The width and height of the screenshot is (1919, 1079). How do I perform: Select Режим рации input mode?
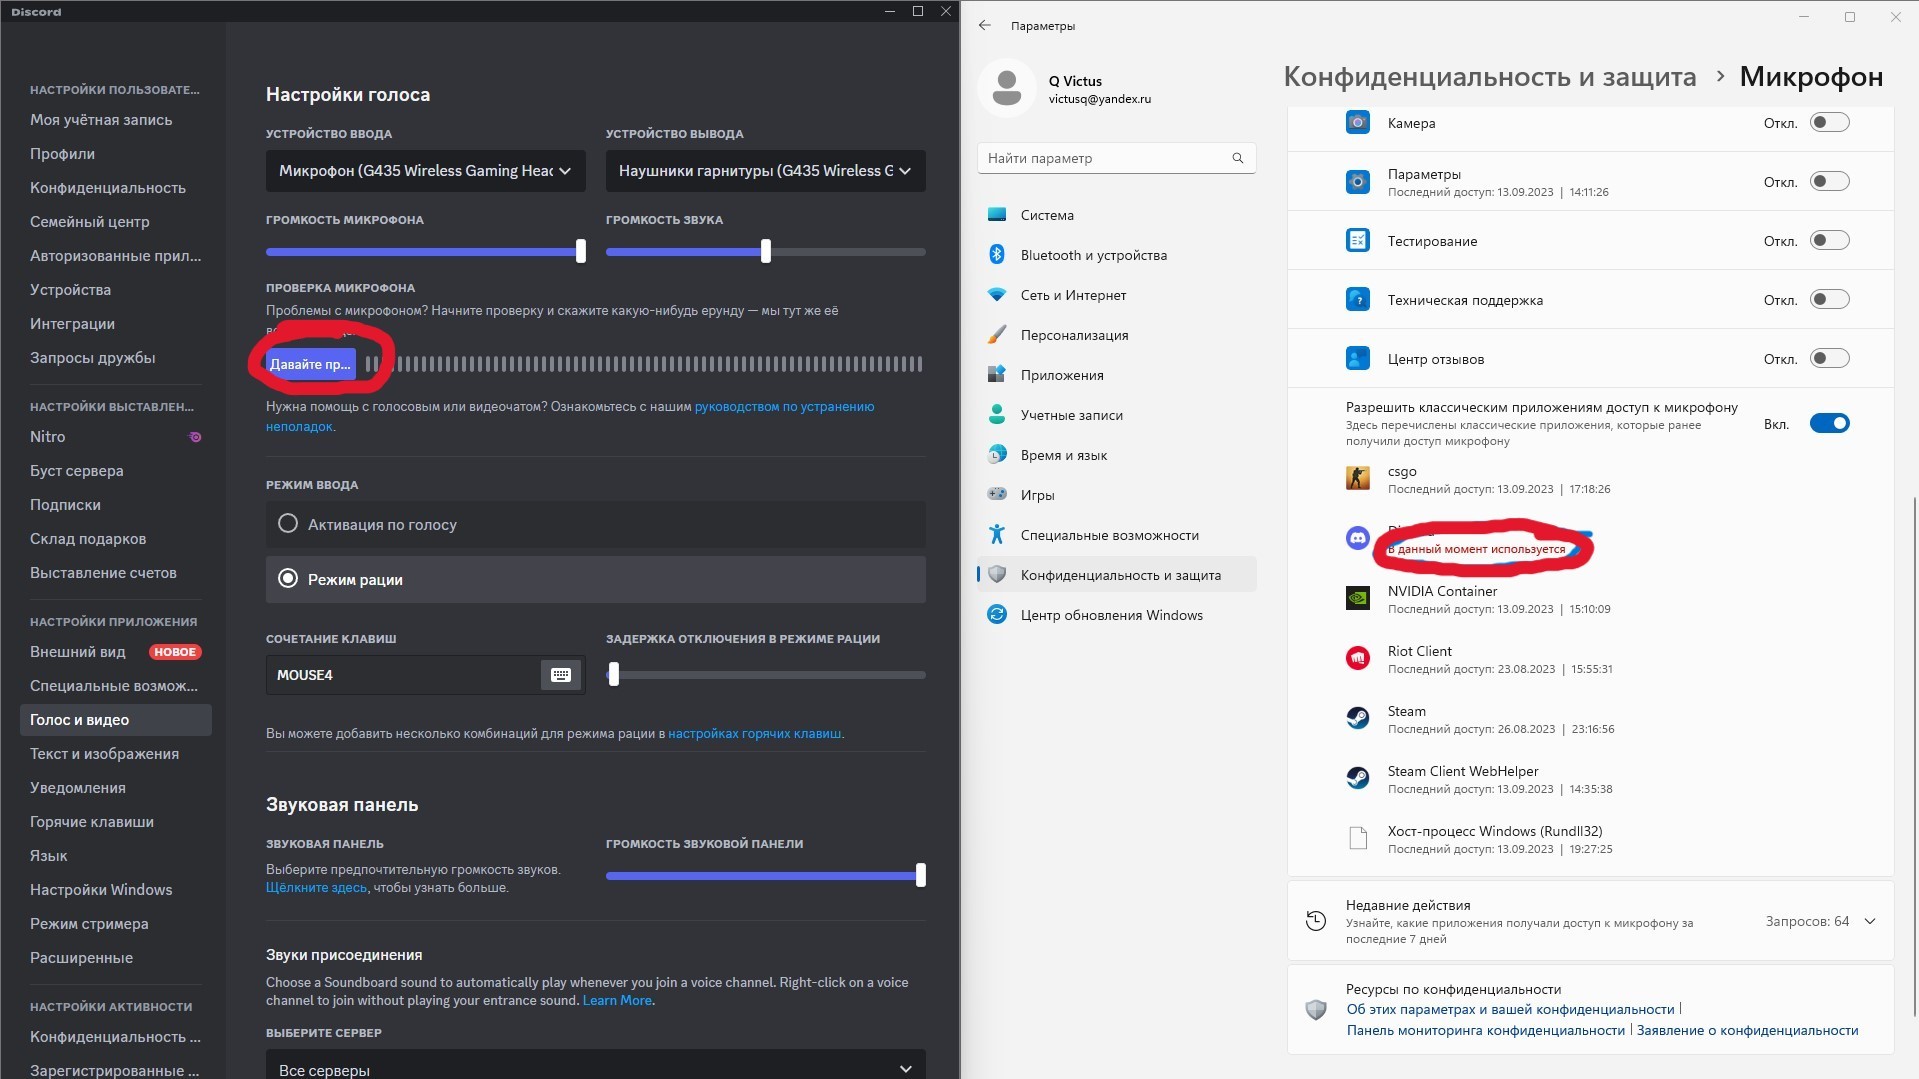point(596,579)
